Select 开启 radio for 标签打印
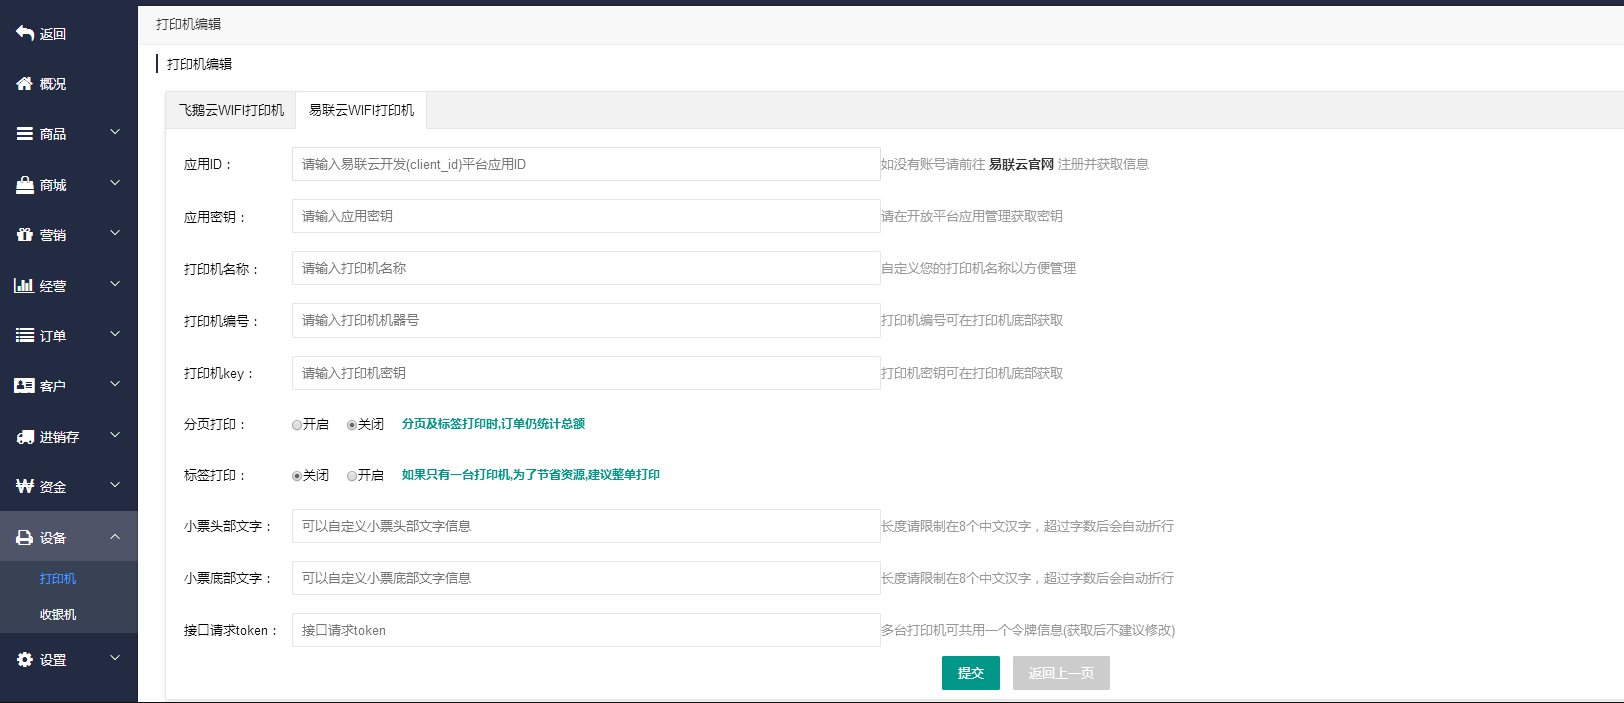The width and height of the screenshot is (1624, 703). (352, 476)
